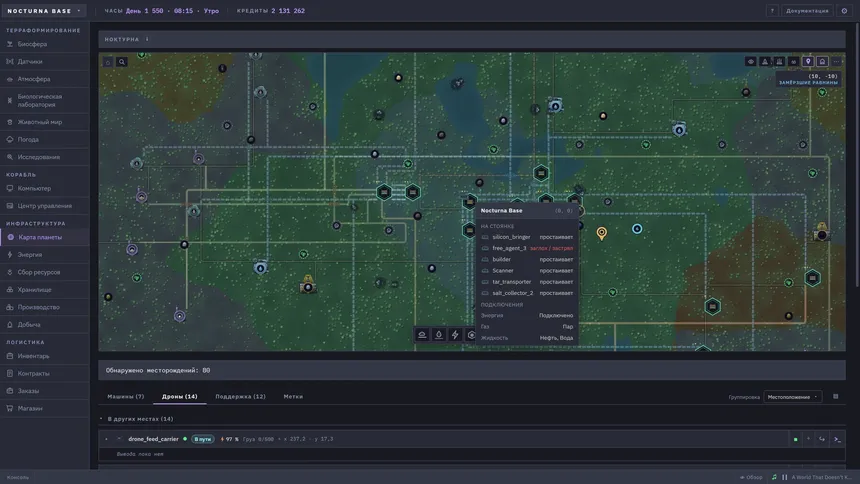Open the Консоль console in status bar
The width and height of the screenshot is (860, 484).
pos(18,477)
